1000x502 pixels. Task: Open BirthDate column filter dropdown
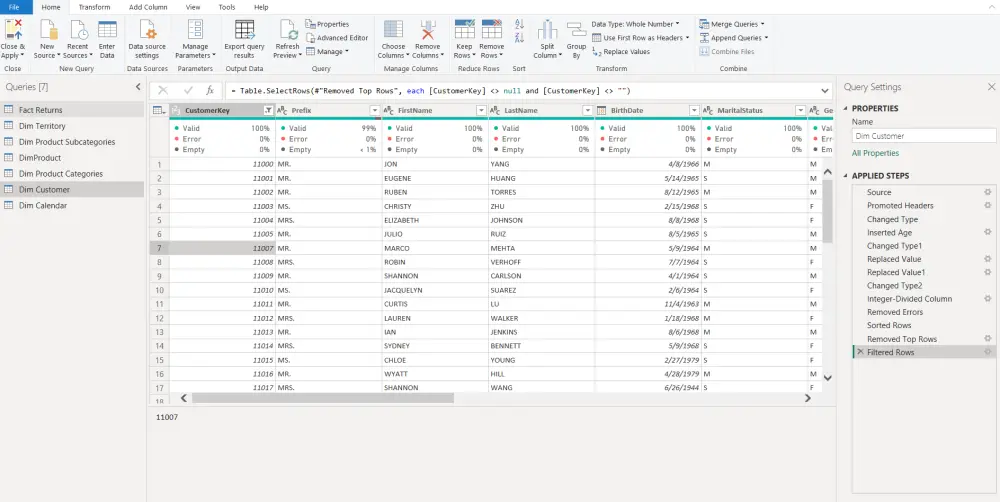[695, 111]
